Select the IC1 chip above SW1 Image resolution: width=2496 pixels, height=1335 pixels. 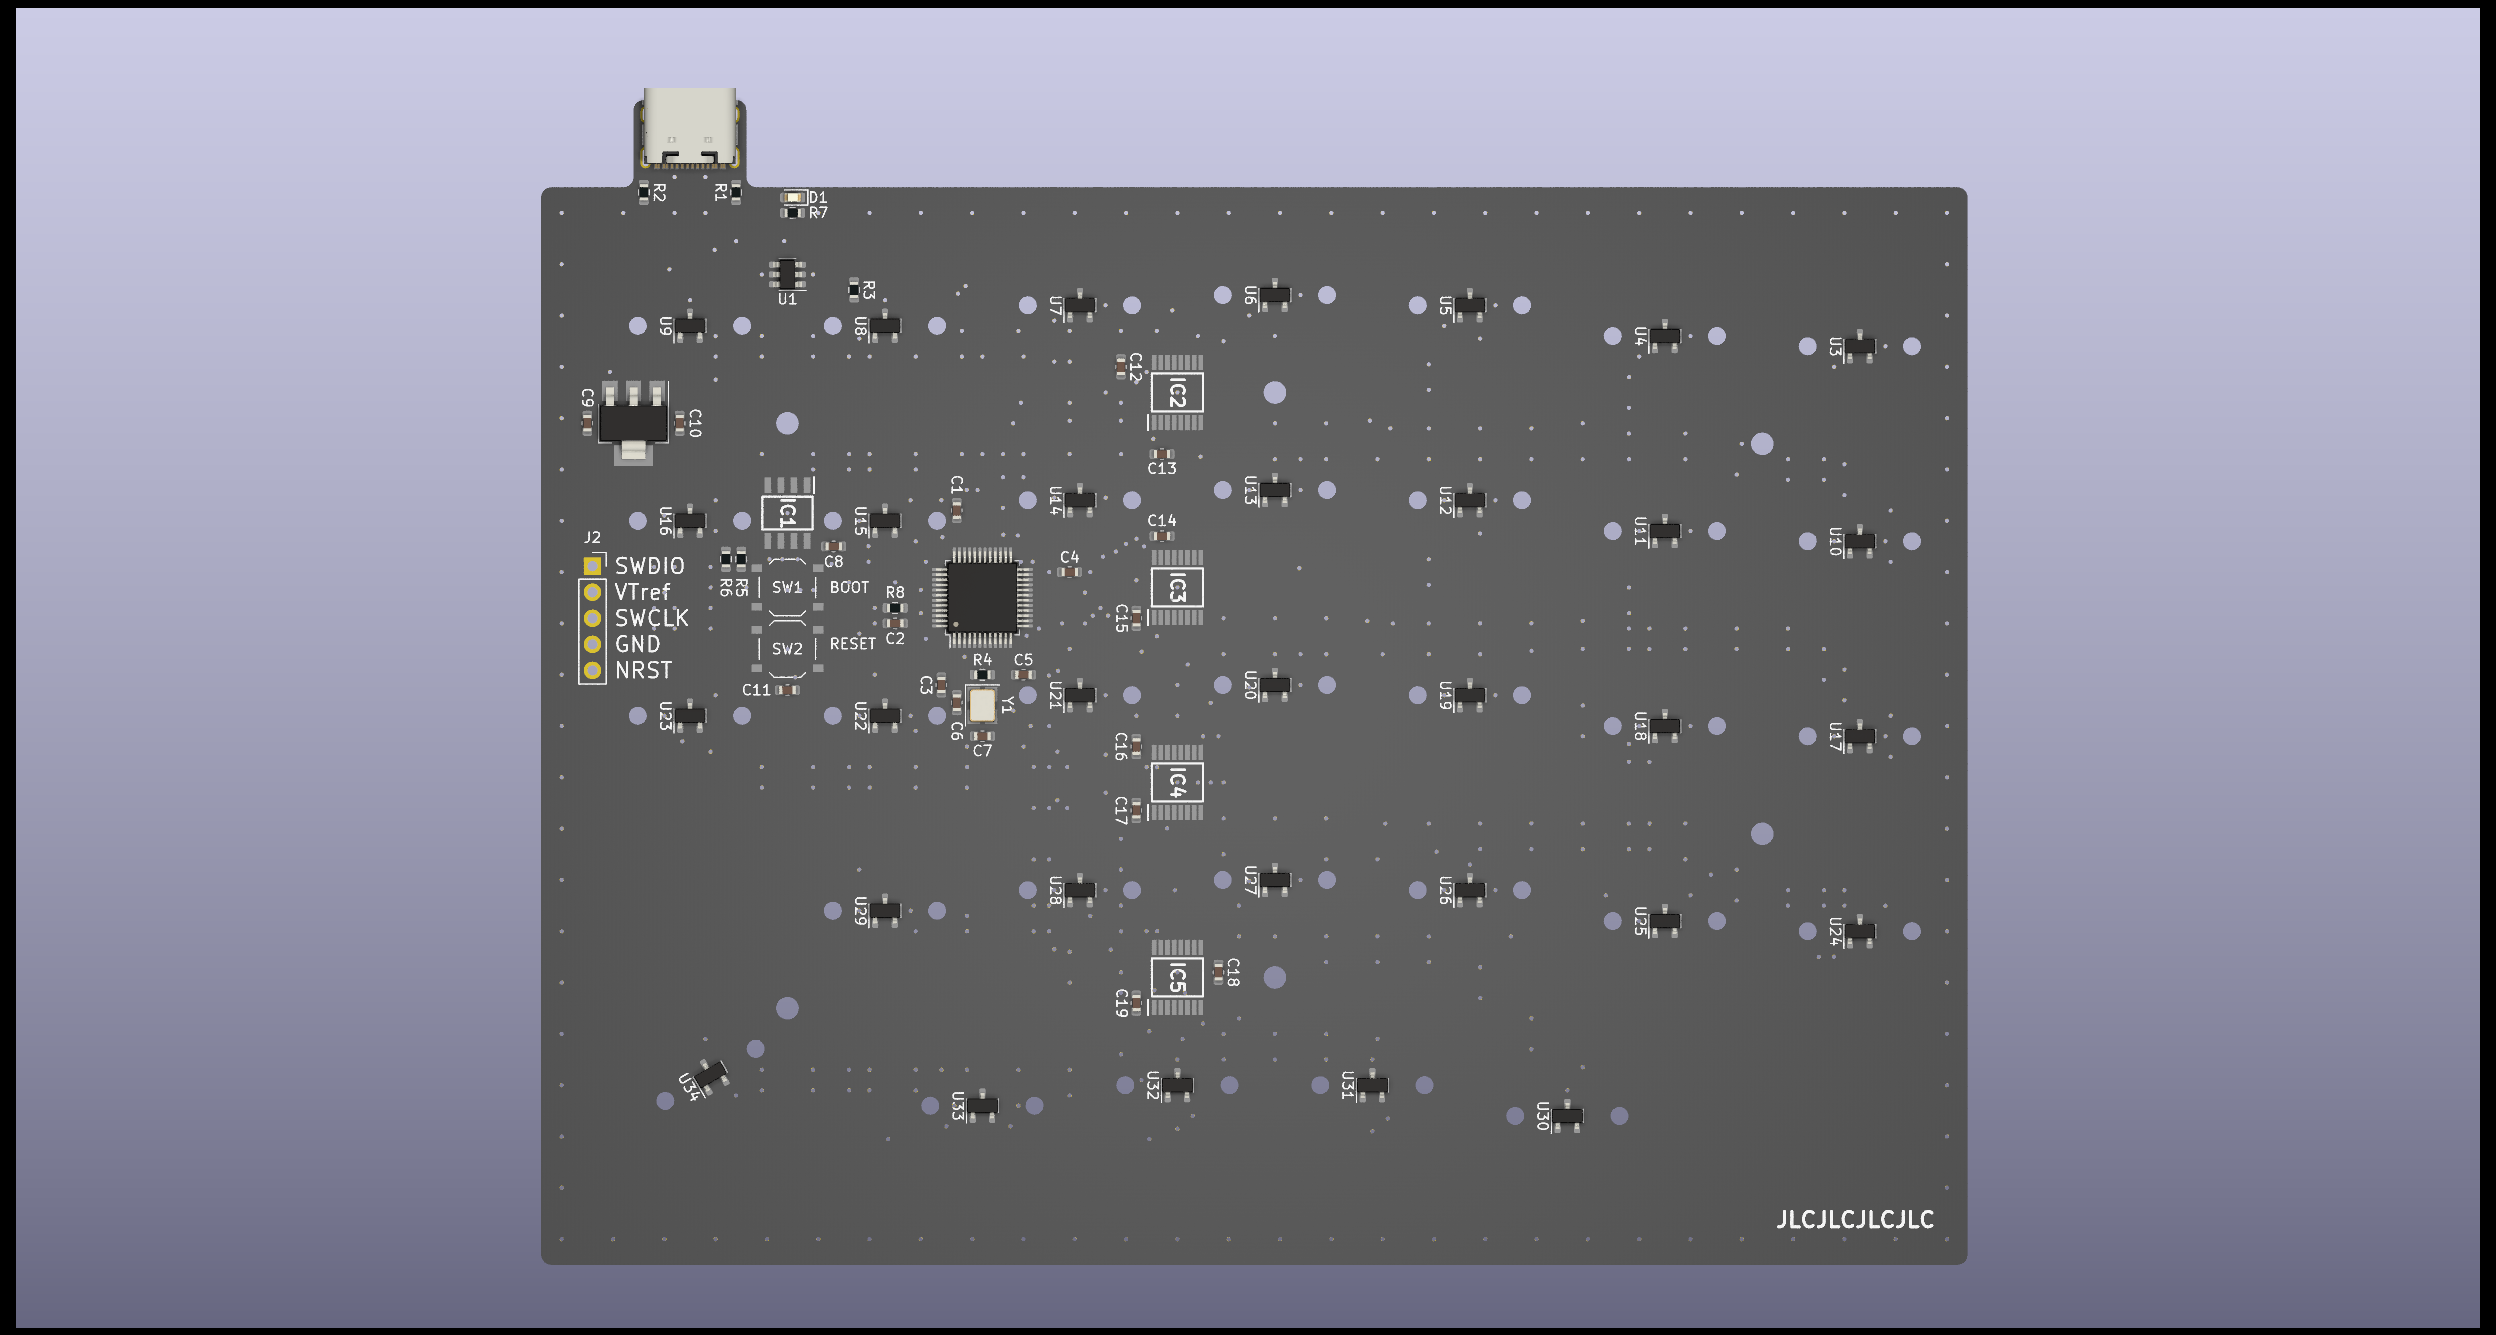787,513
